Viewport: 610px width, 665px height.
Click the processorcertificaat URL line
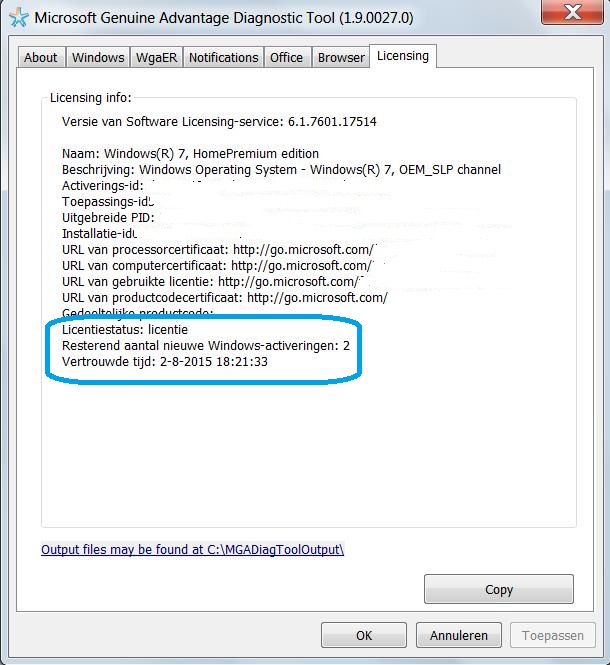click(218, 250)
